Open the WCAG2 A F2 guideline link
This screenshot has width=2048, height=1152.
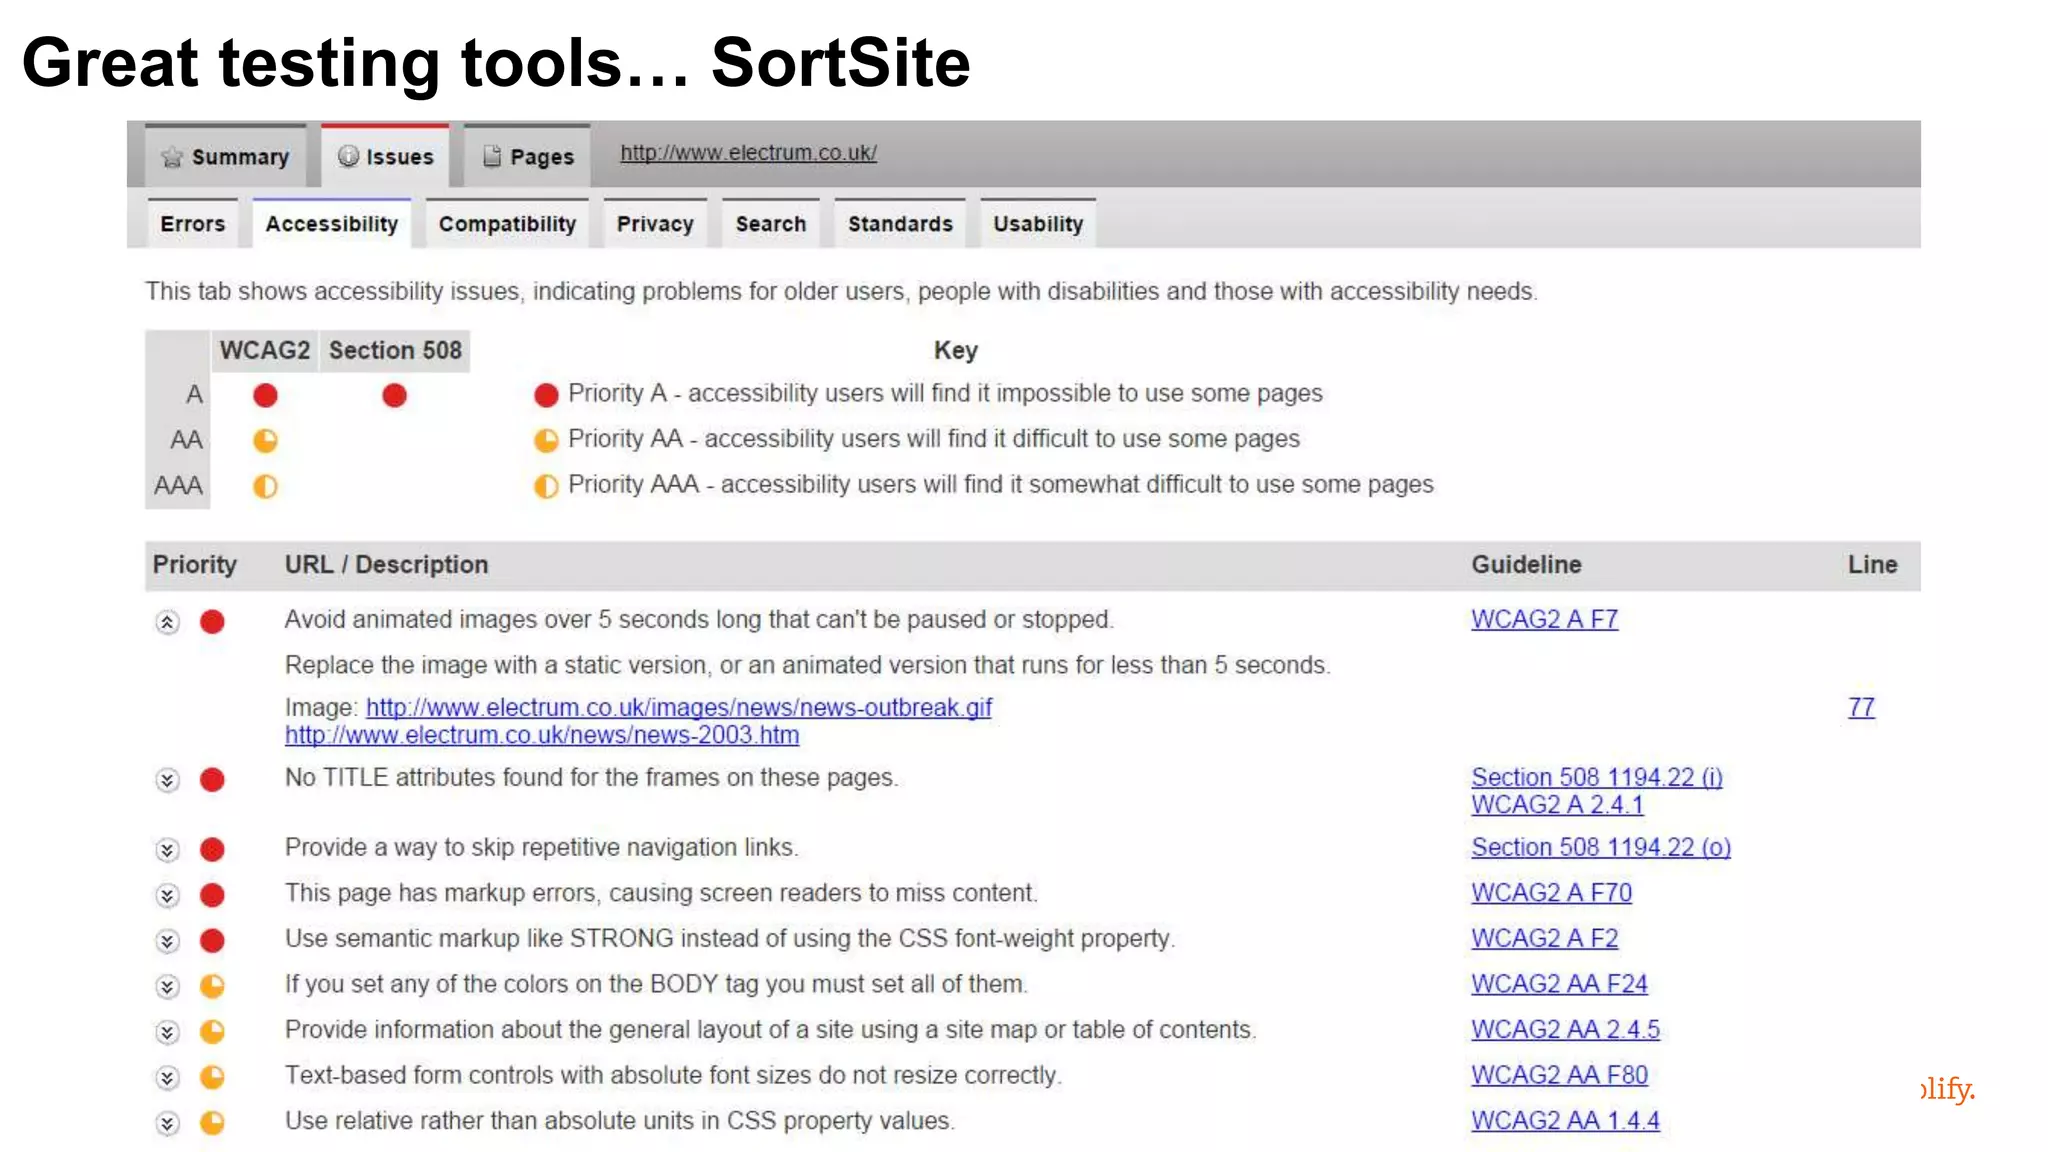1544,938
